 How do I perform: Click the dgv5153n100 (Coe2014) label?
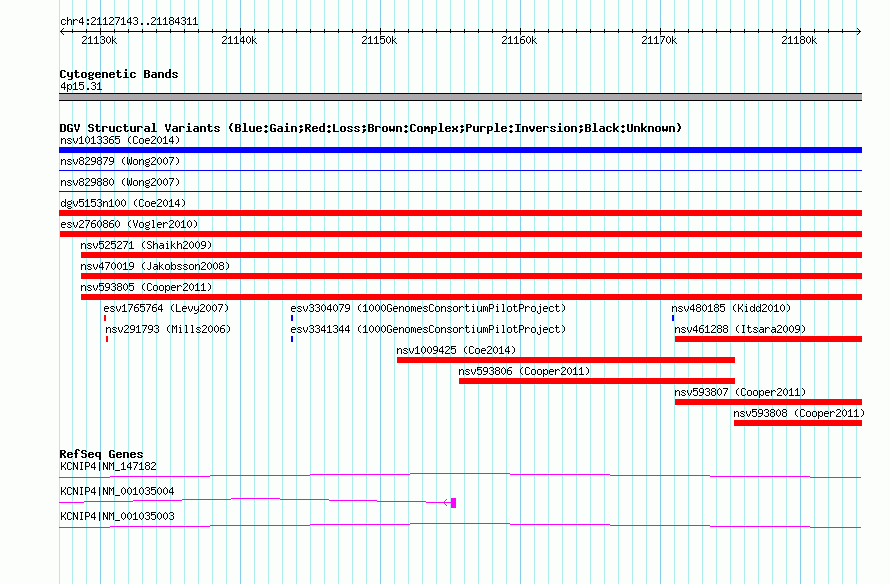[x=123, y=203]
